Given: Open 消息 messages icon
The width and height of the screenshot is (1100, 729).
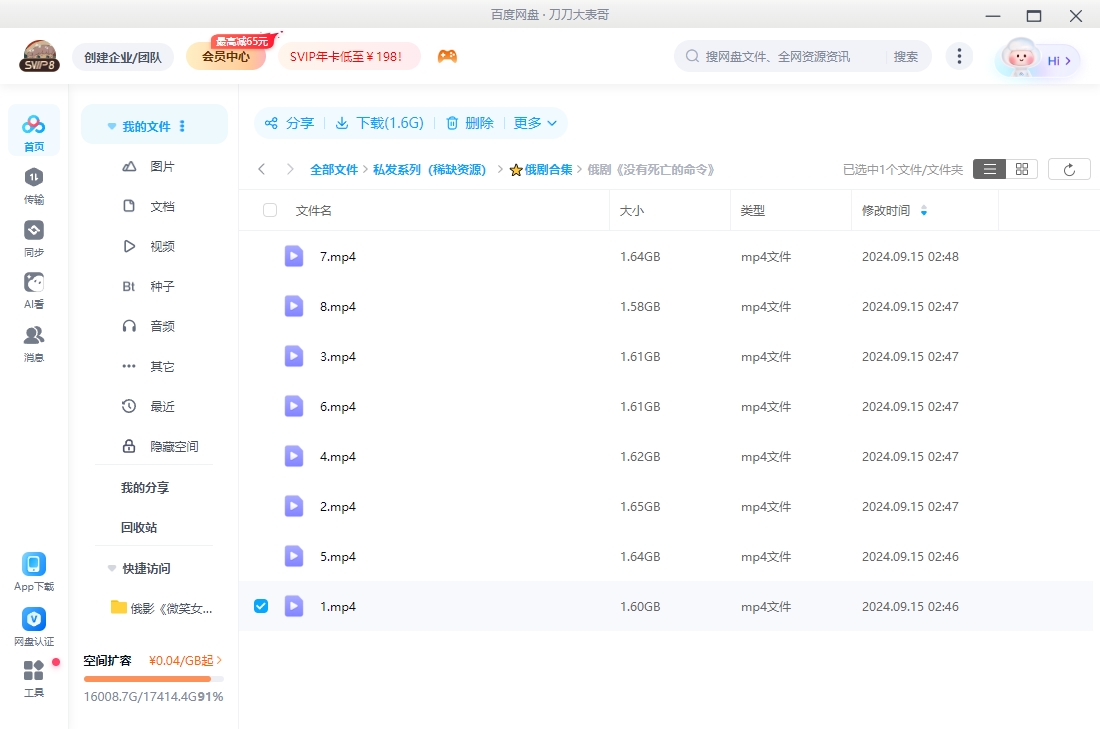Looking at the screenshot, I should pyautogui.click(x=34, y=336).
